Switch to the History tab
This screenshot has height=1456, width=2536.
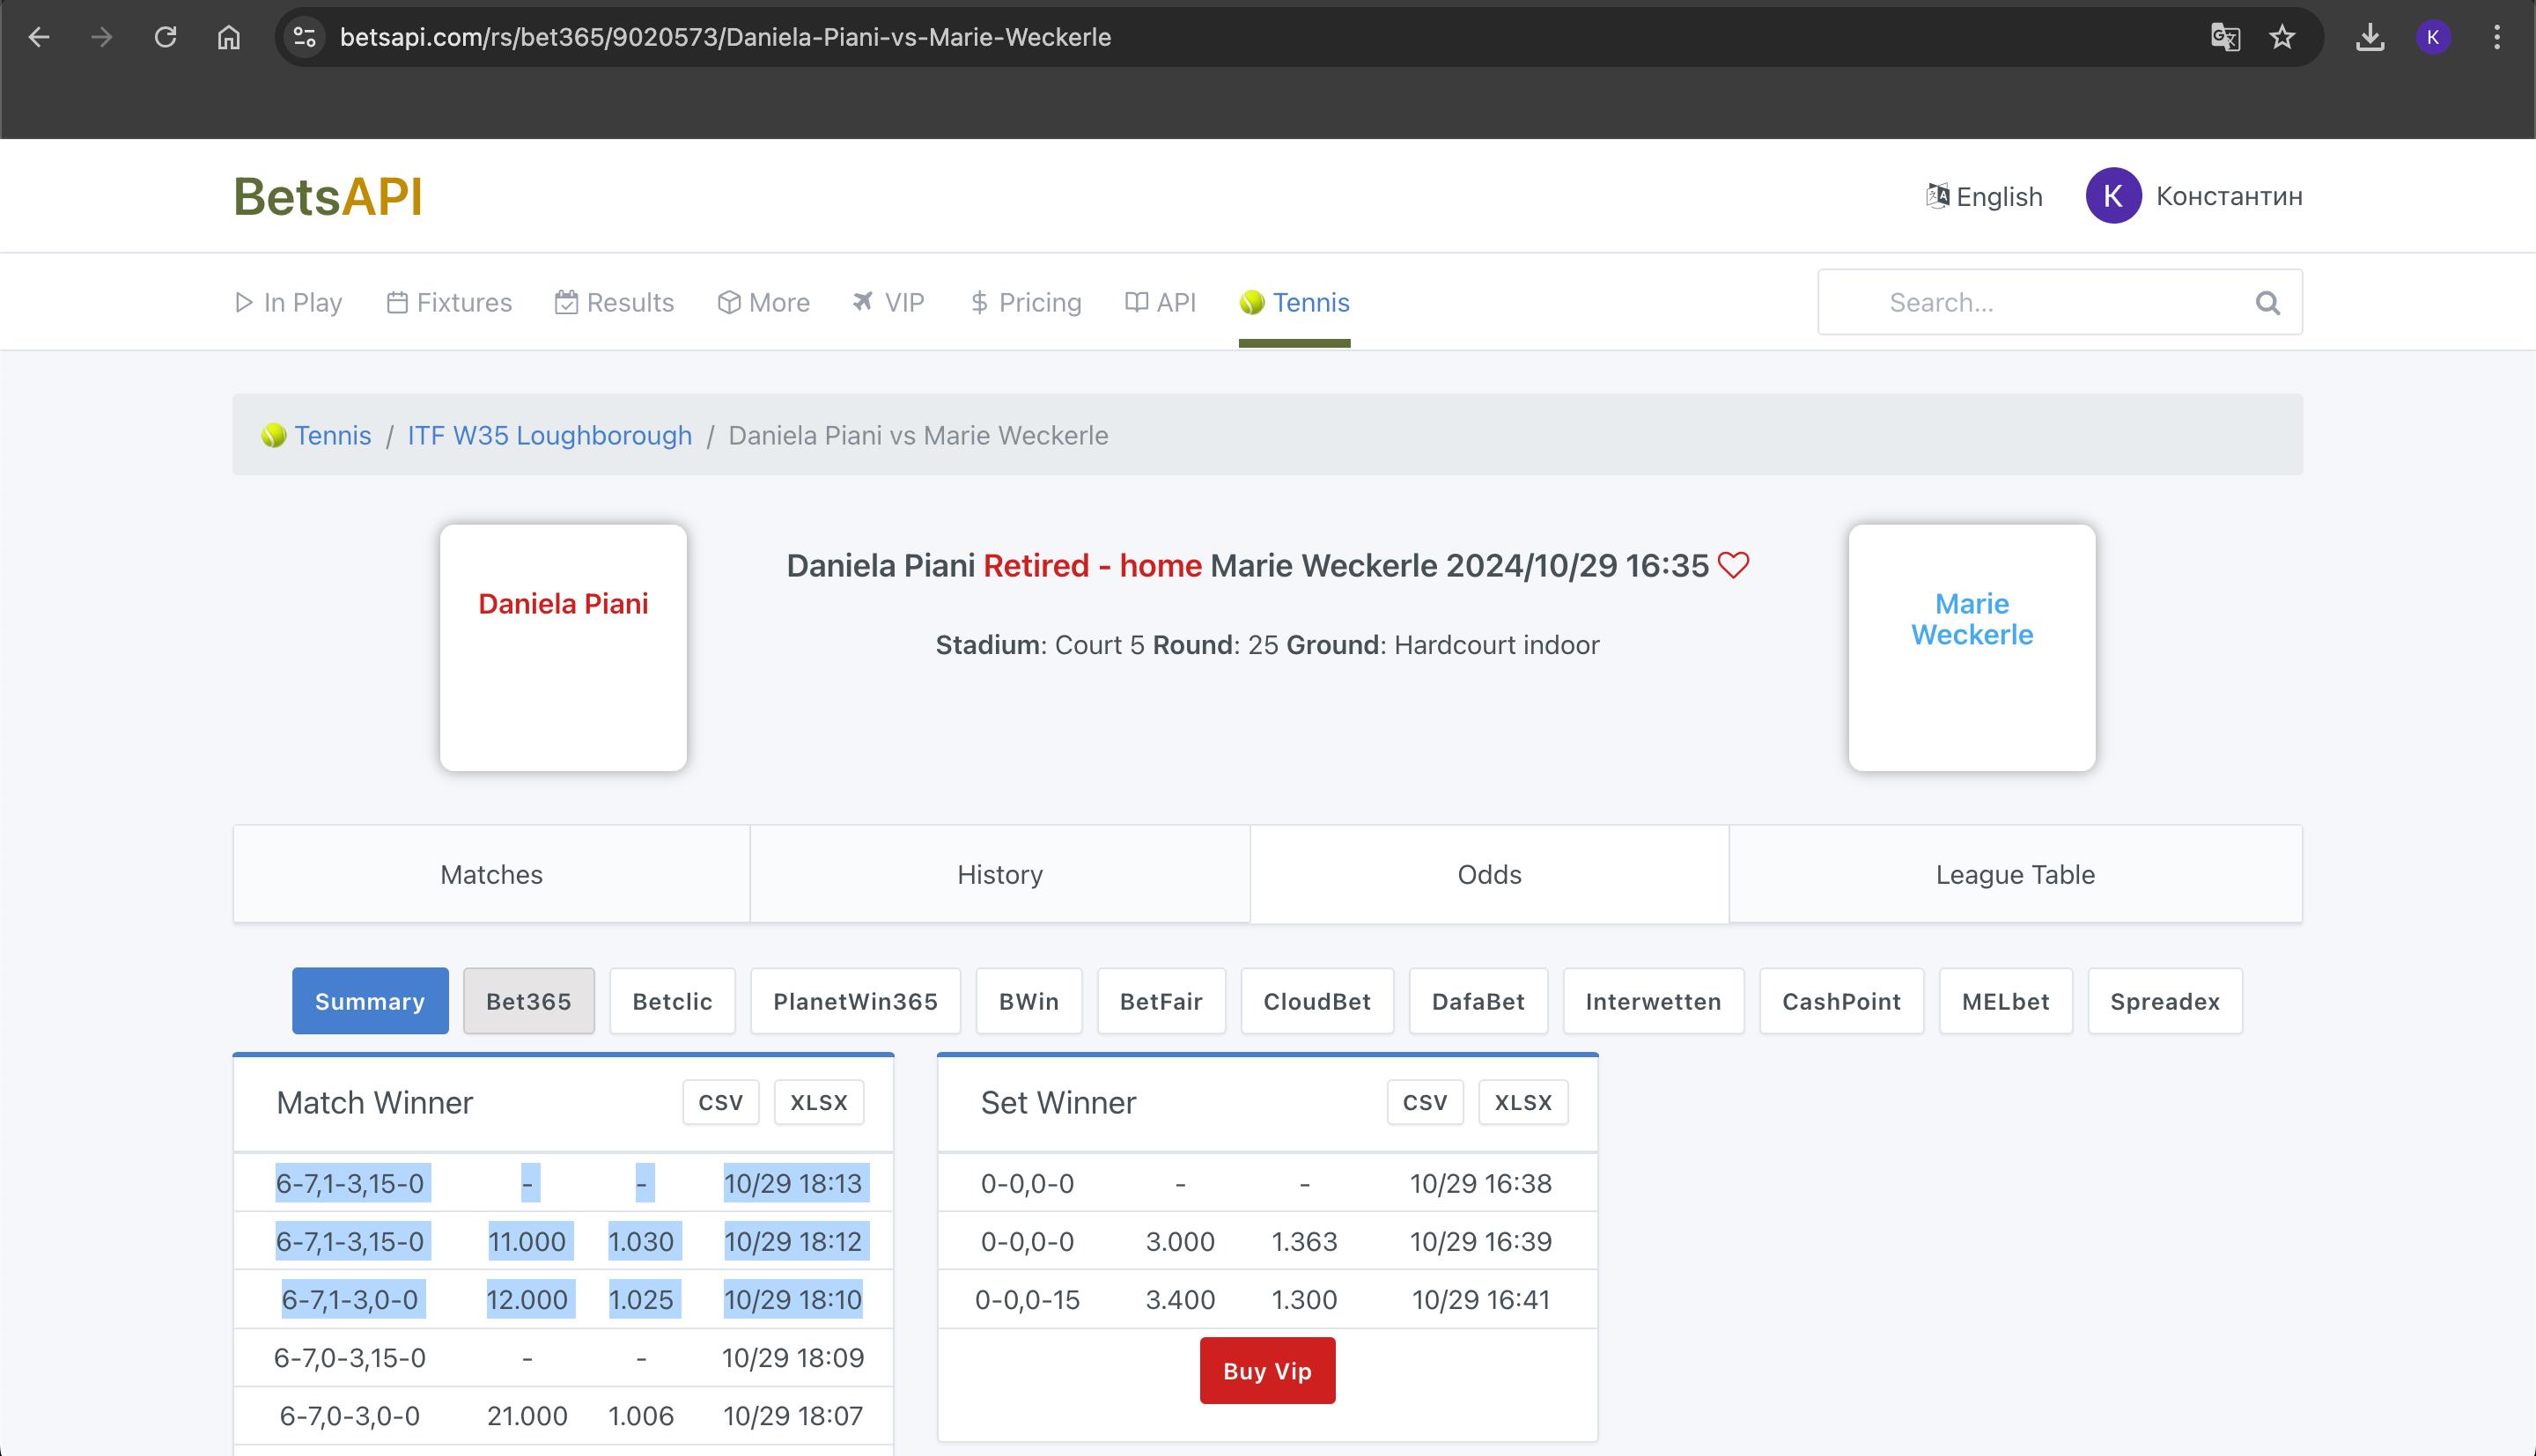pyautogui.click(x=999, y=874)
